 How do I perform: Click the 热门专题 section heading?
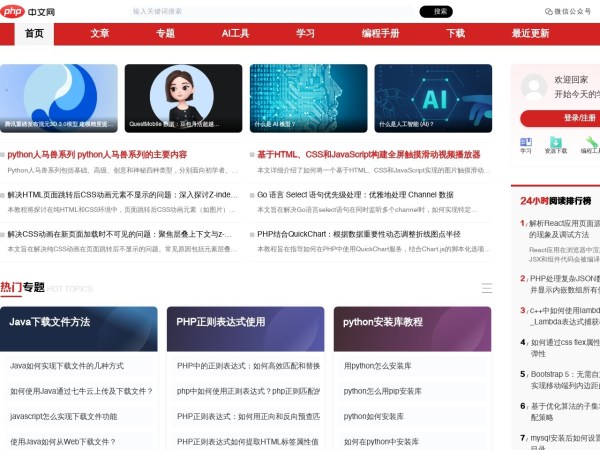click(x=23, y=287)
